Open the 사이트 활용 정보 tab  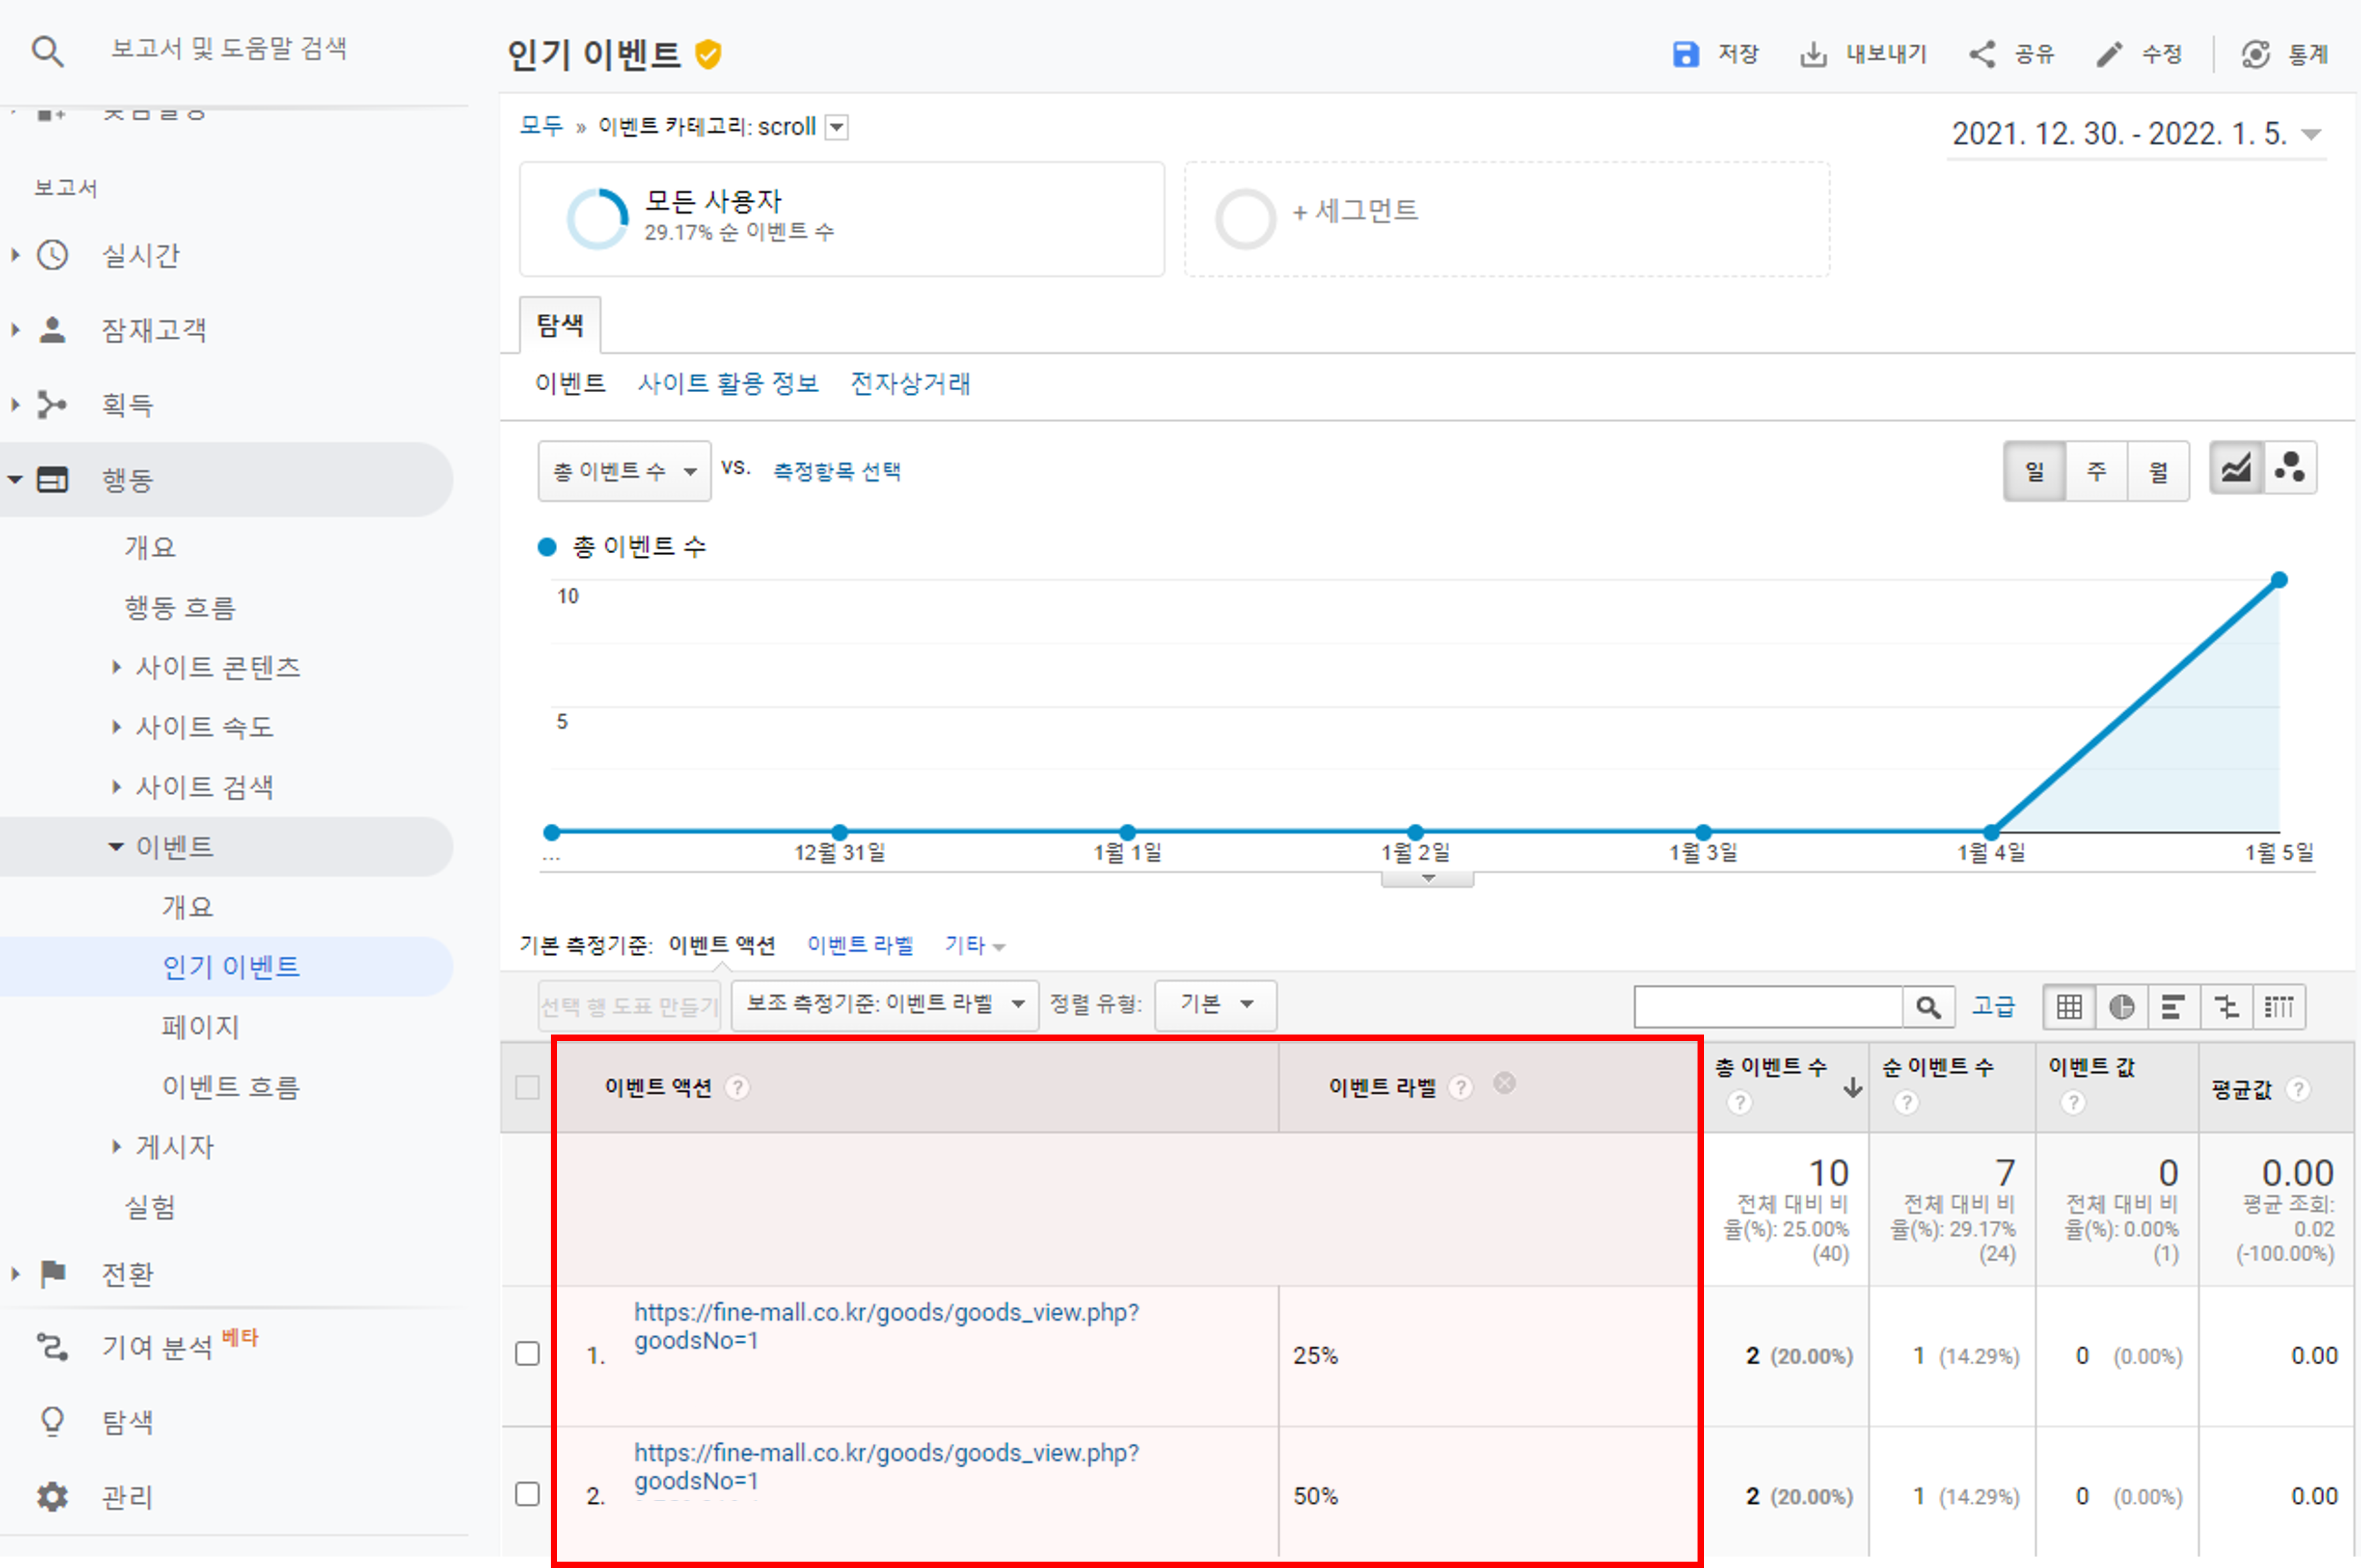pos(728,383)
